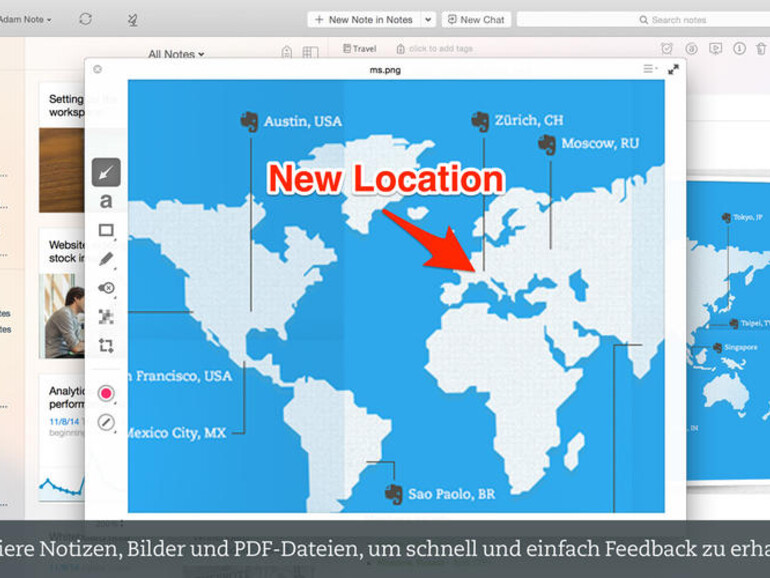
Task: Click the Moscow, RU elephant marker
Action: (547, 144)
